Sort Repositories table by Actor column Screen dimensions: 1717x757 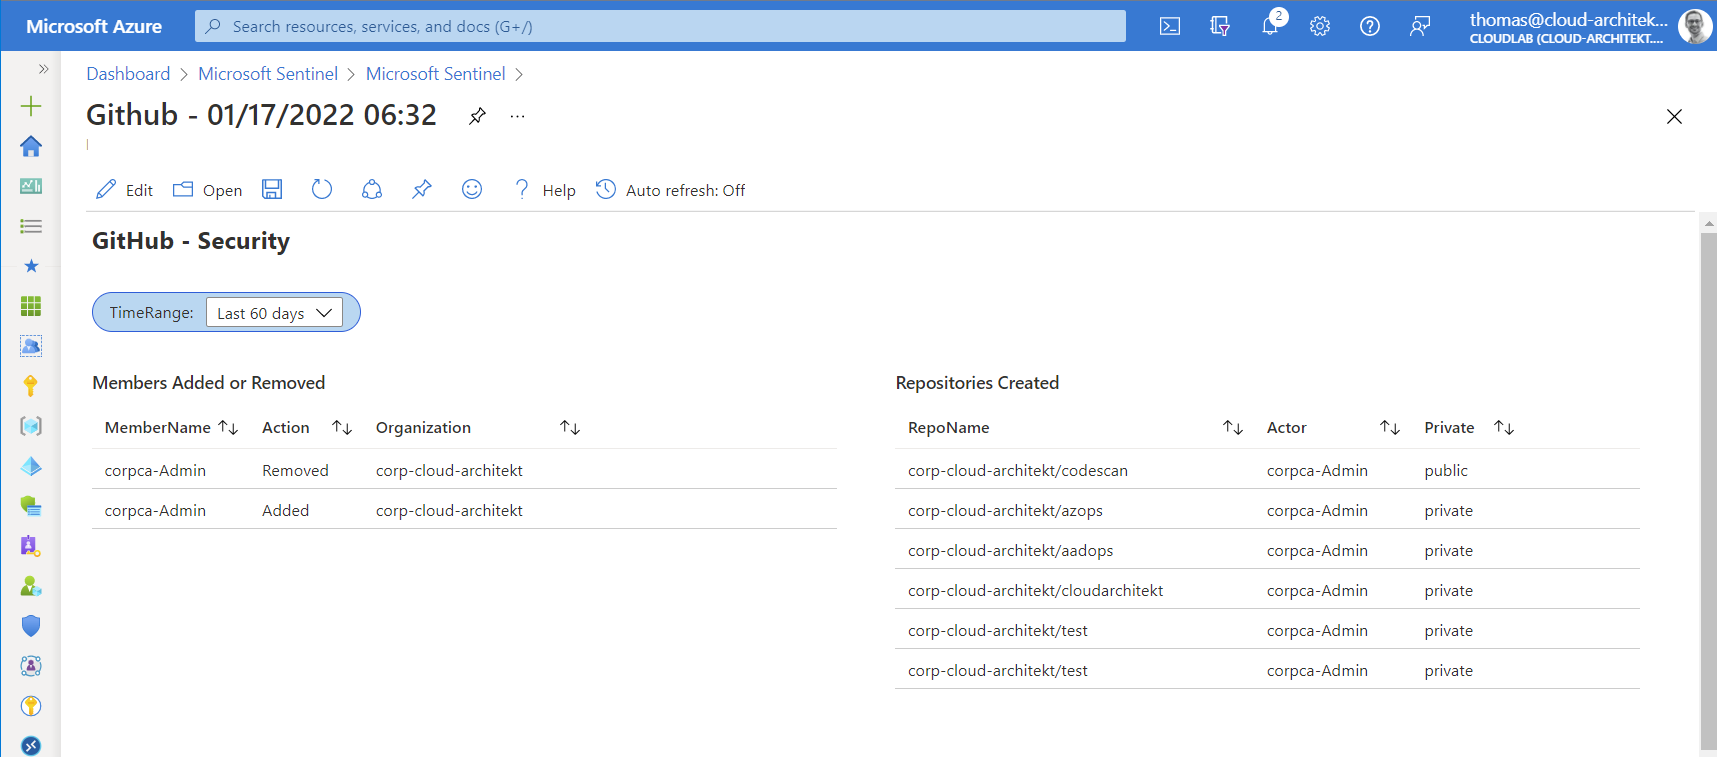pyautogui.click(x=1390, y=428)
